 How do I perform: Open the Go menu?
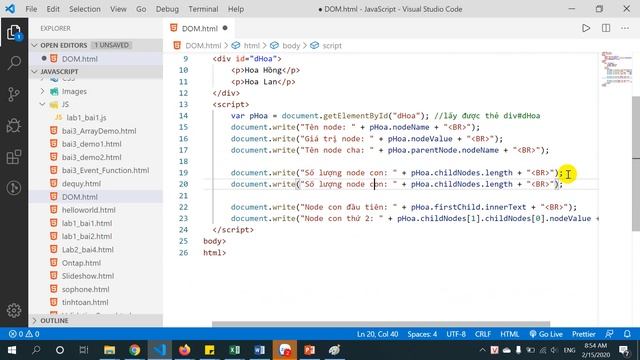(141, 9)
